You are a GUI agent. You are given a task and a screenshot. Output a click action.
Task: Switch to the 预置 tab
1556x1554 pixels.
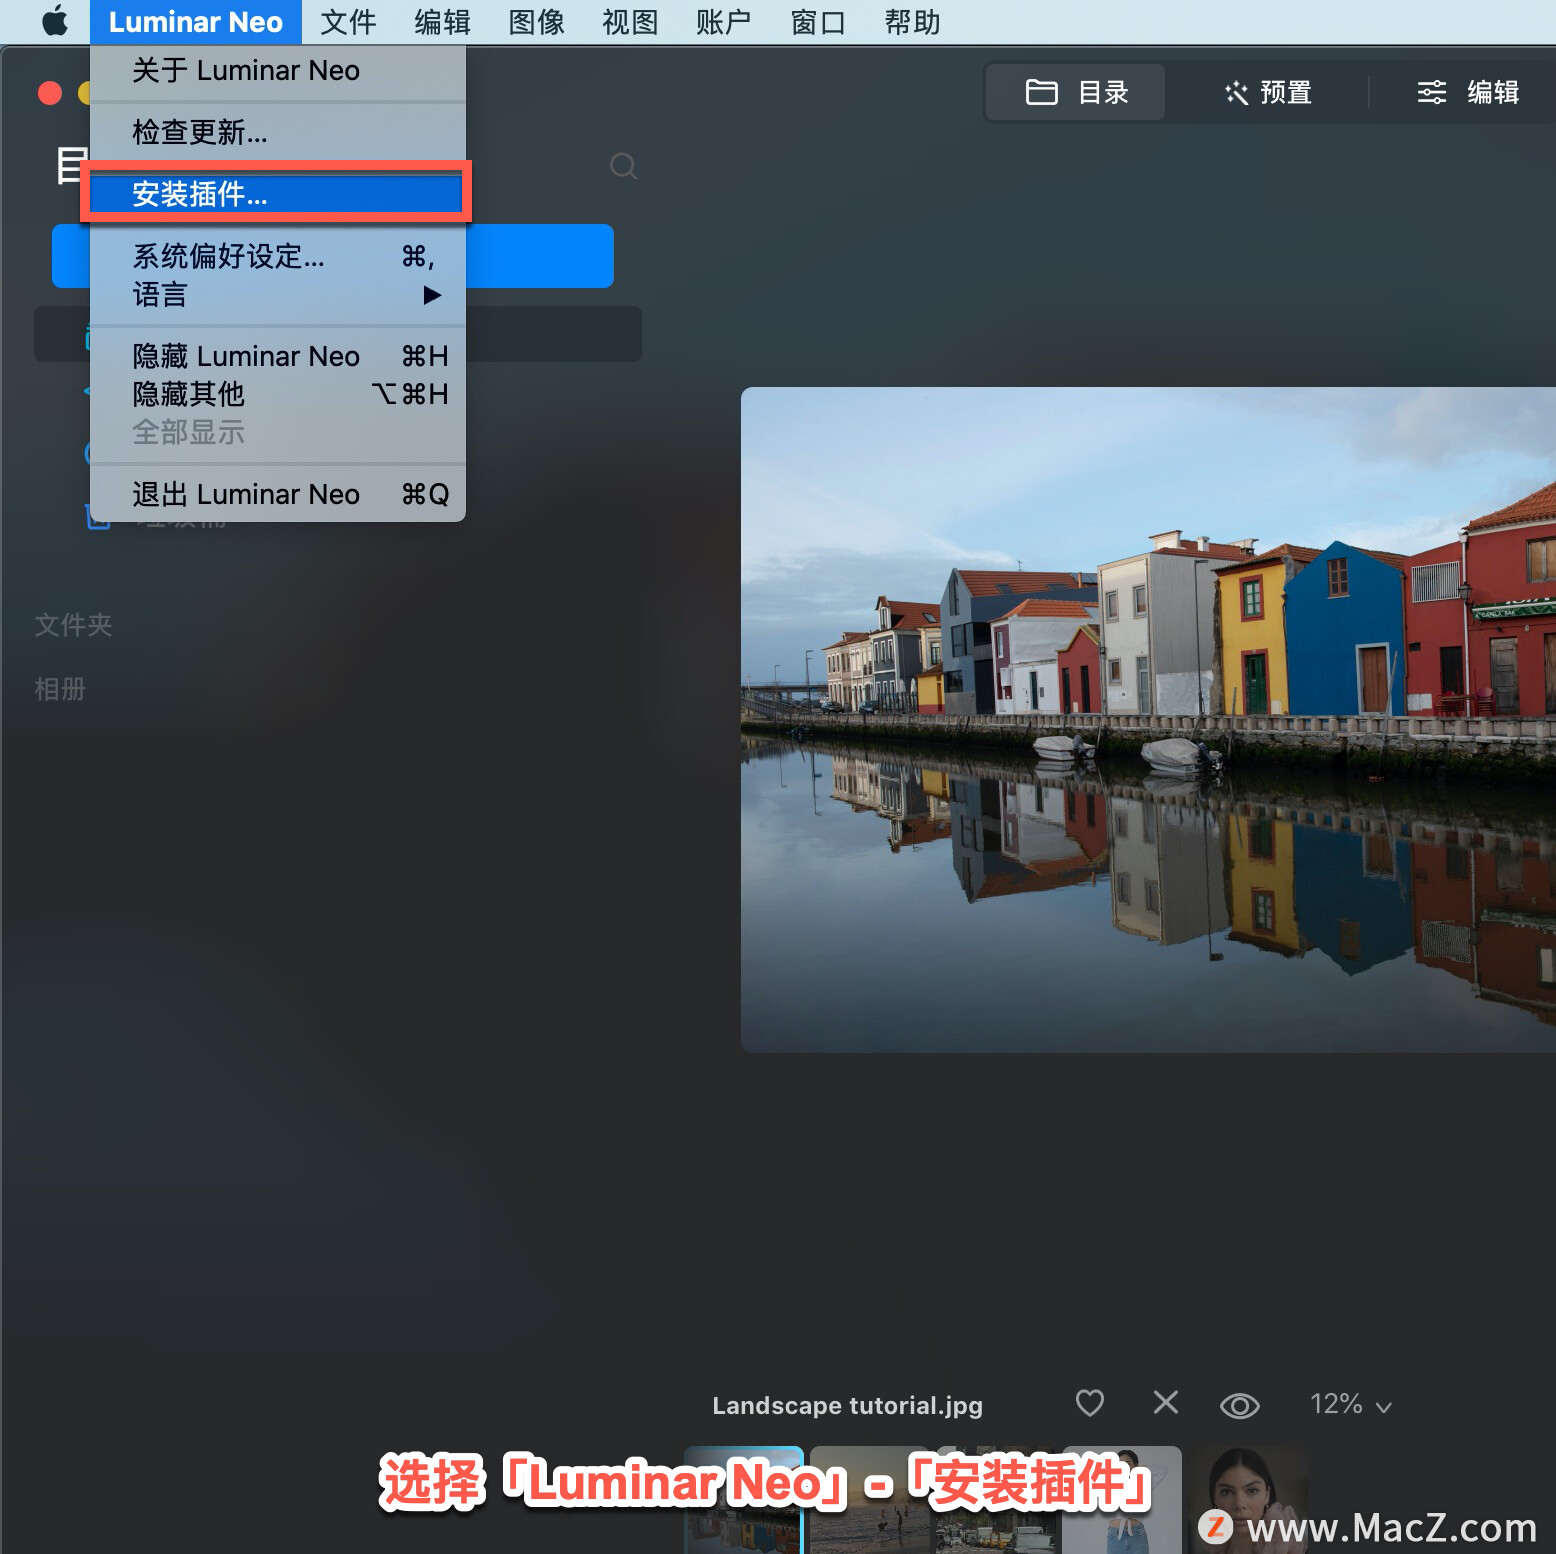tap(1268, 92)
